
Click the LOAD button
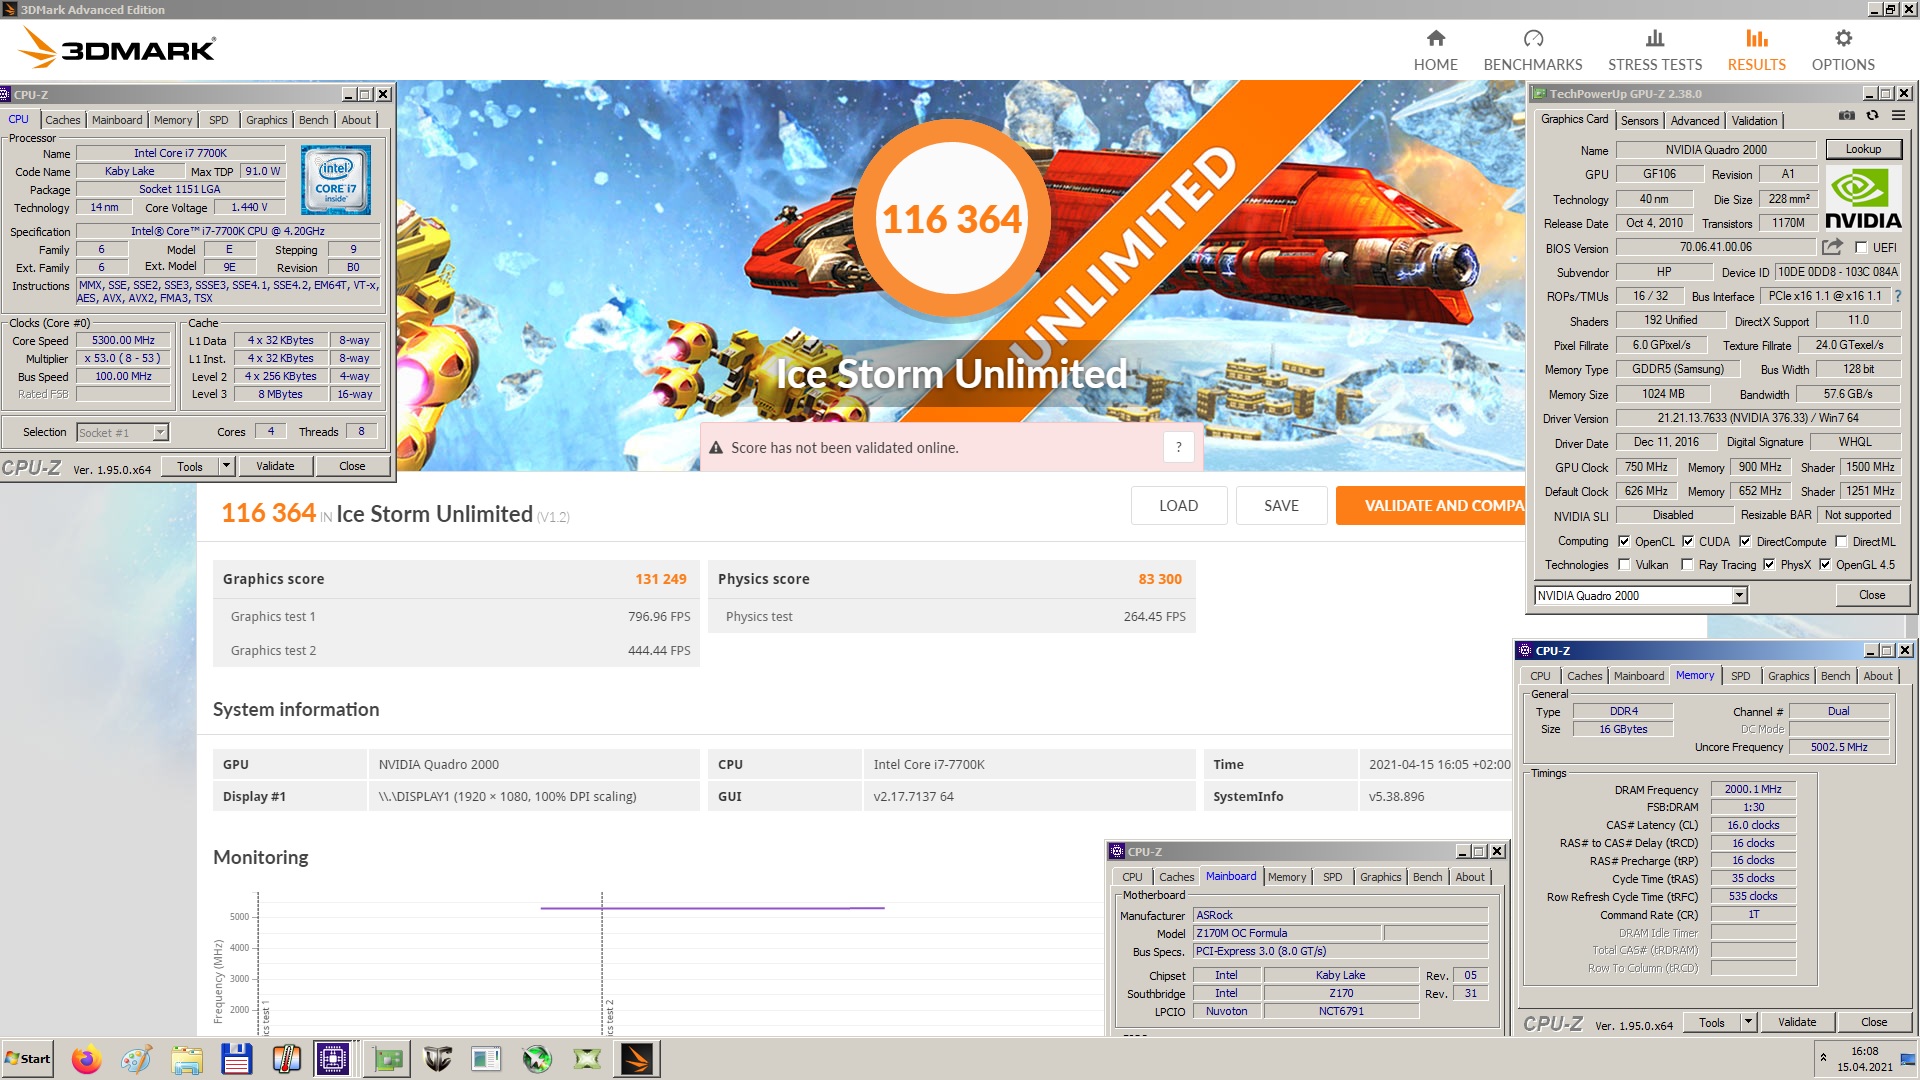[x=1178, y=505]
